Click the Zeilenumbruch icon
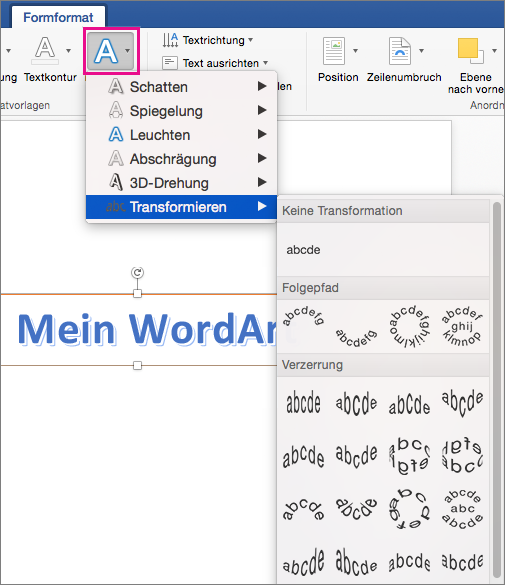The image size is (505, 585). point(399,51)
